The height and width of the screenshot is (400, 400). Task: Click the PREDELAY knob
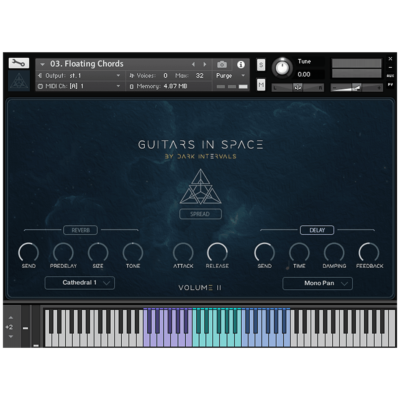pyautogui.click(x=63, y=252)
